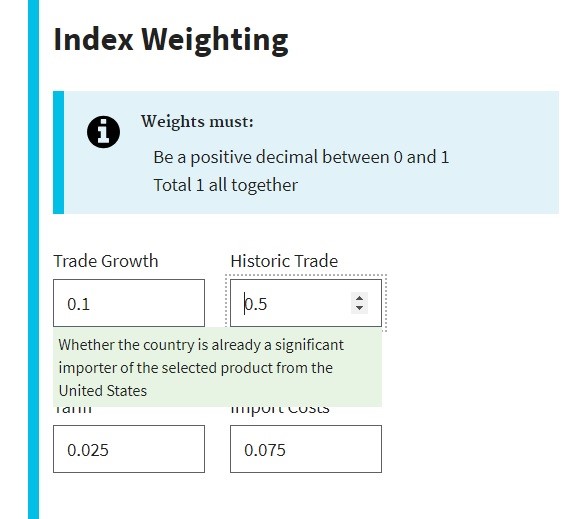Click the black info circle icon
The image size is (571, 519).
click(103, 132)
